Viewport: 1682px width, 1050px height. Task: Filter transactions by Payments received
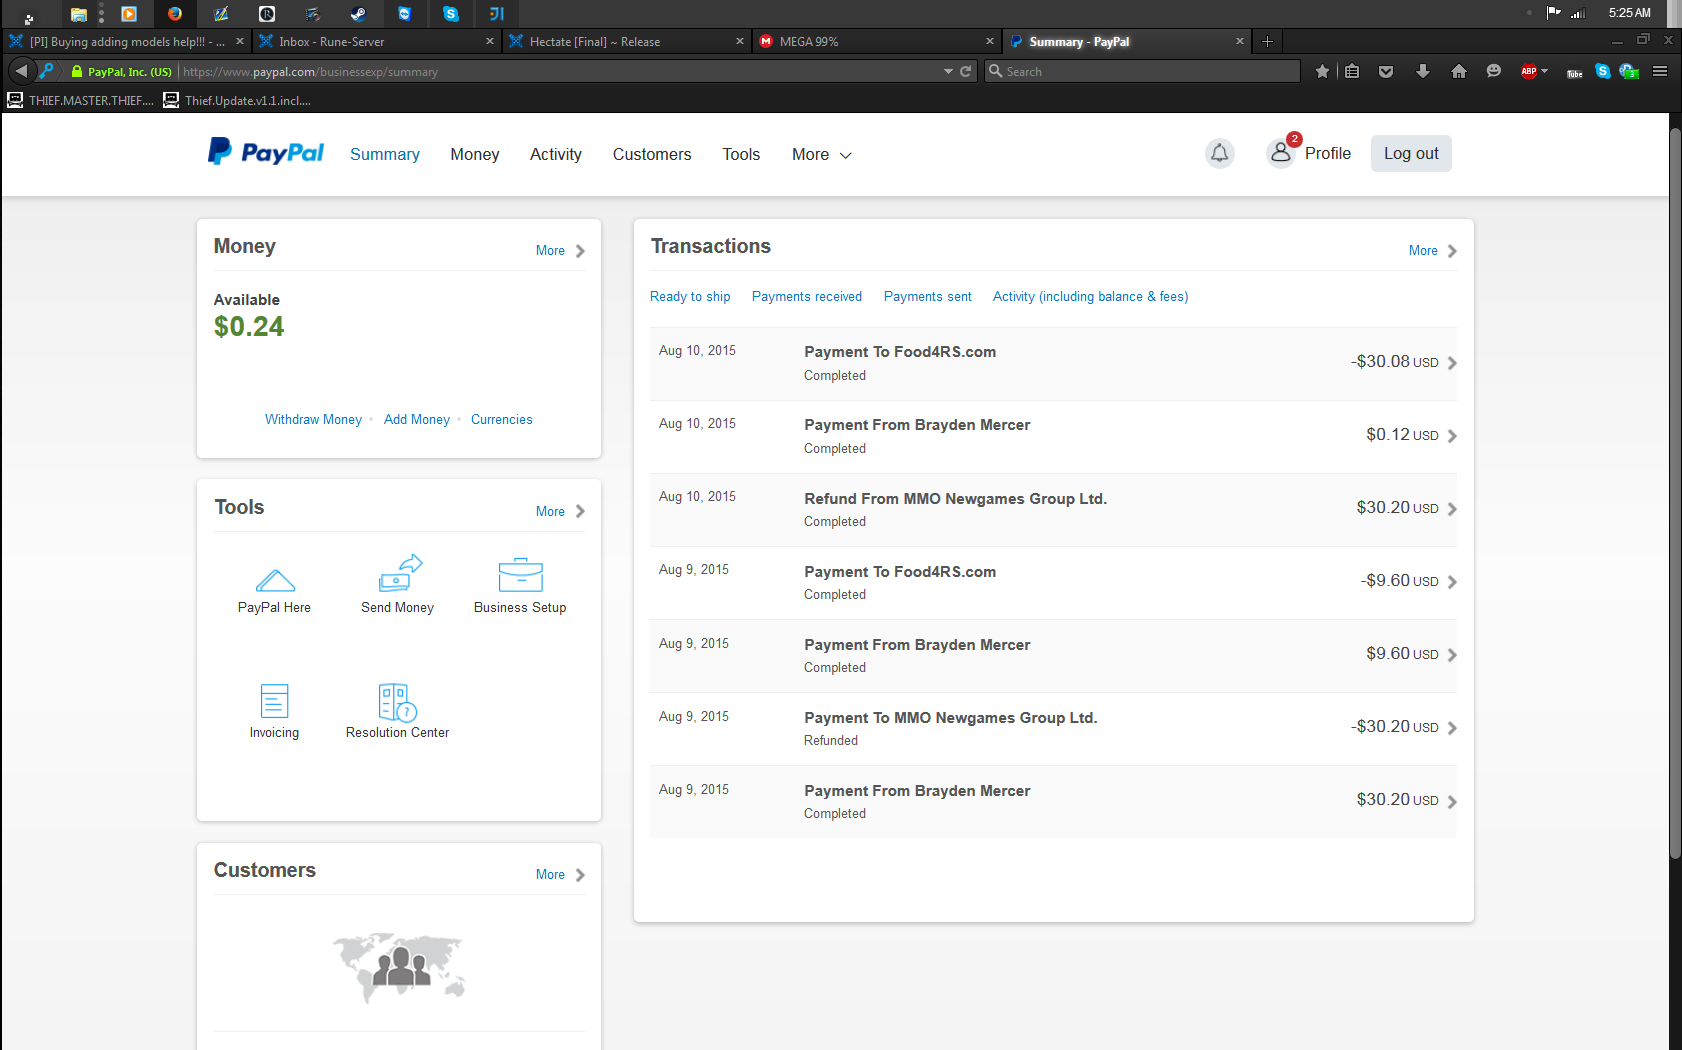(x=807, y=296)
